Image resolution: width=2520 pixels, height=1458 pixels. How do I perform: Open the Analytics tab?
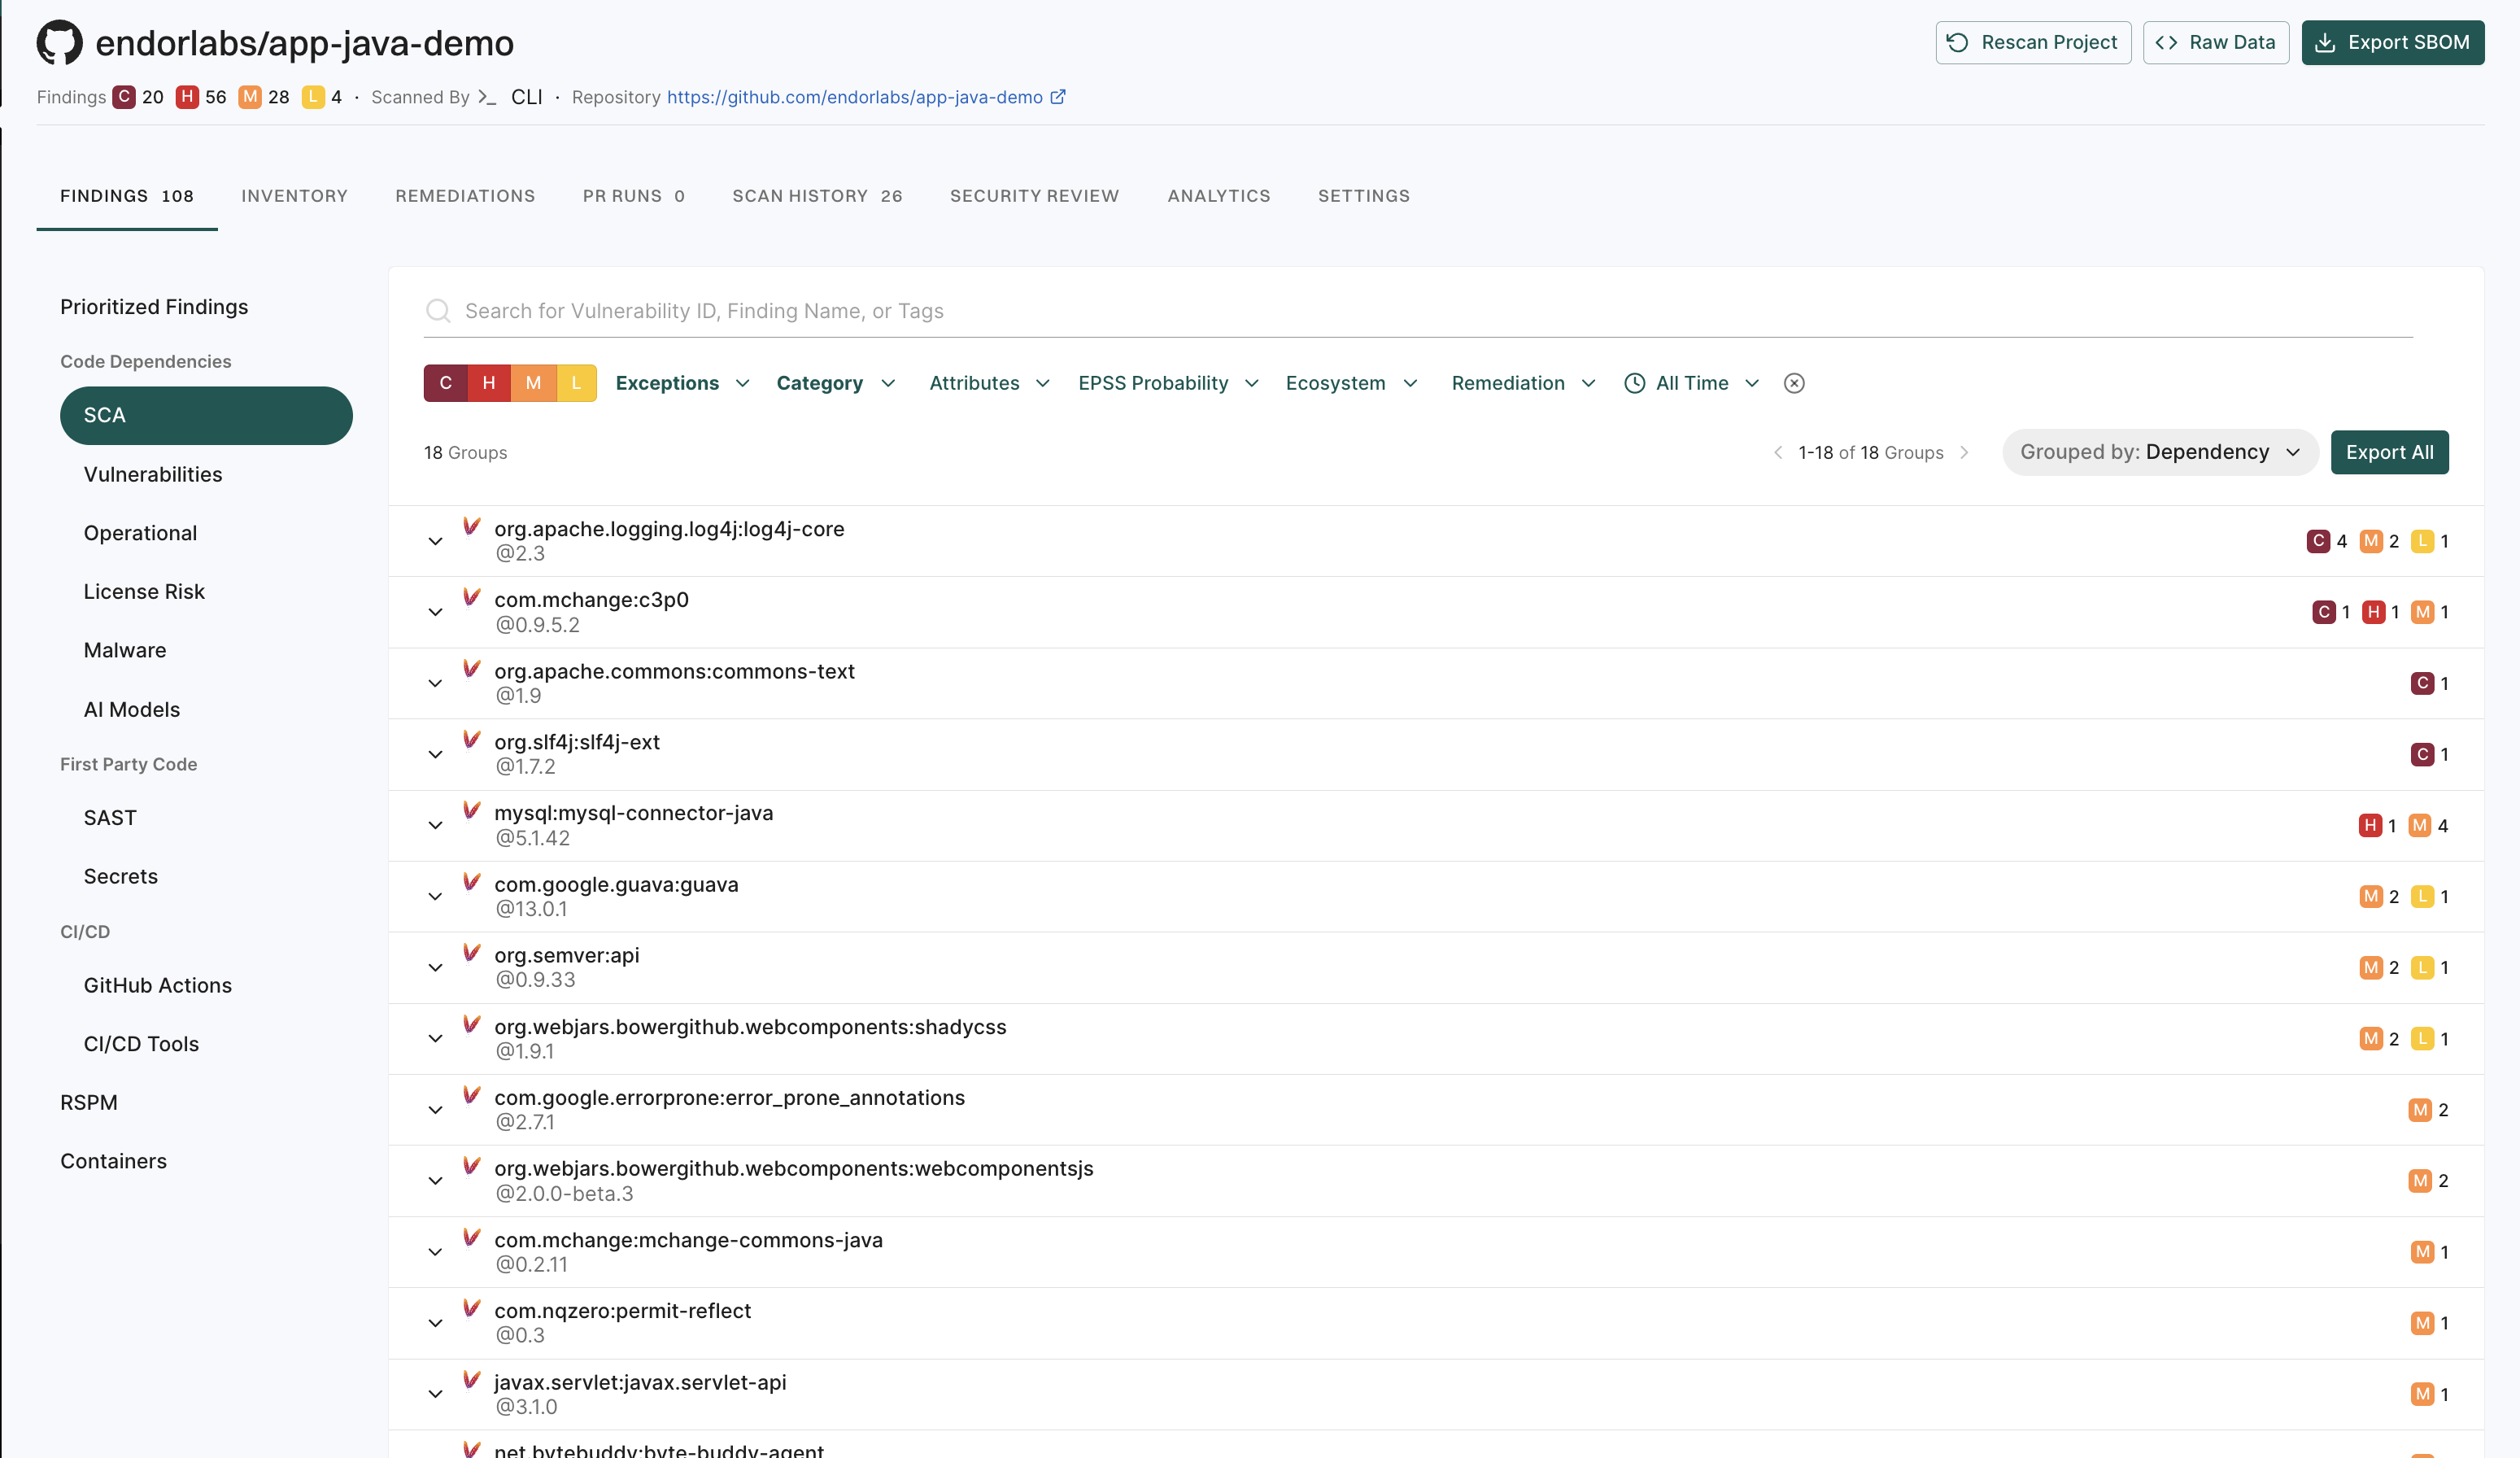1219,196
